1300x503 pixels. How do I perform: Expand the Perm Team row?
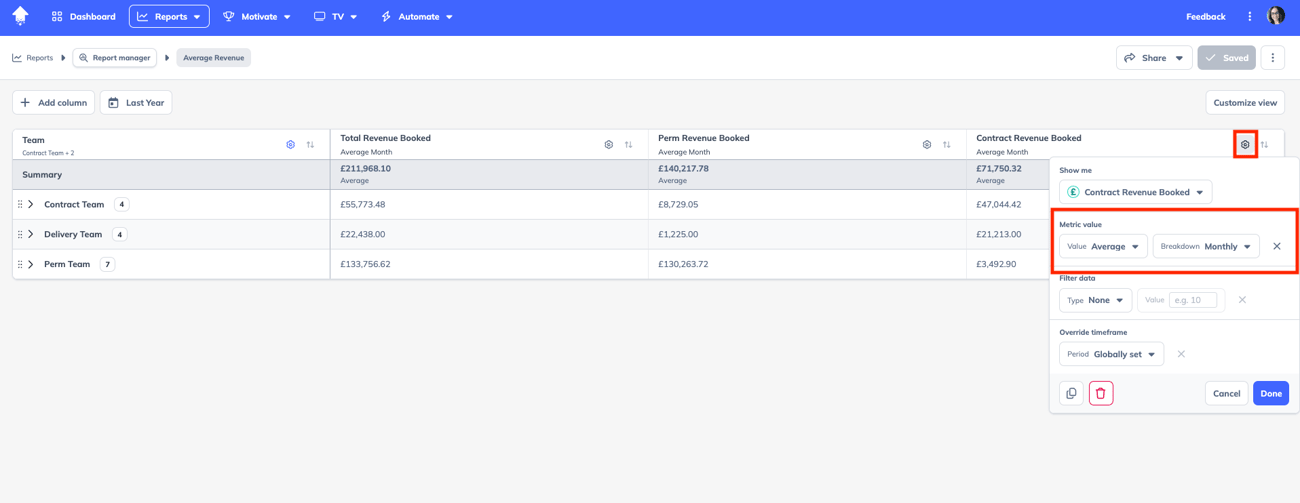coord(31,265)
